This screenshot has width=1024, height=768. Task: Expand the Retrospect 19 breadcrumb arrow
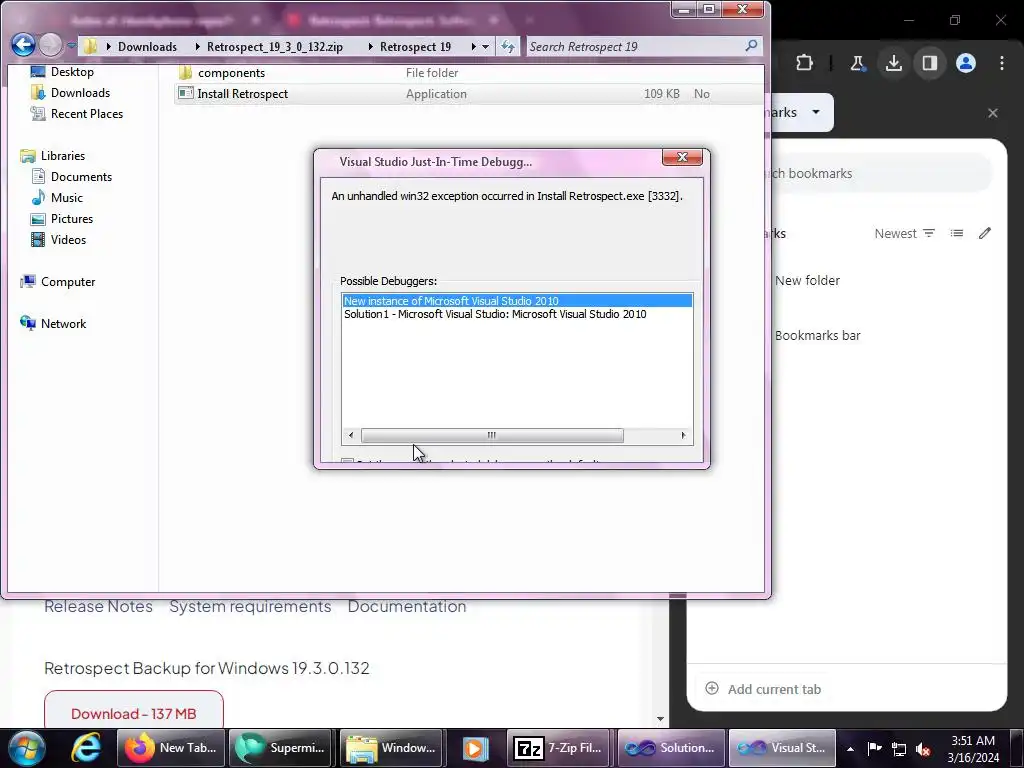point(473,46)
